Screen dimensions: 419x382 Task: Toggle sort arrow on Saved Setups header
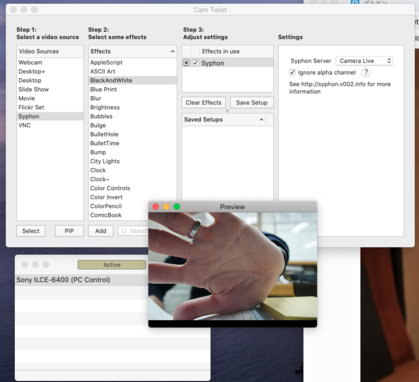pos(261,119)
